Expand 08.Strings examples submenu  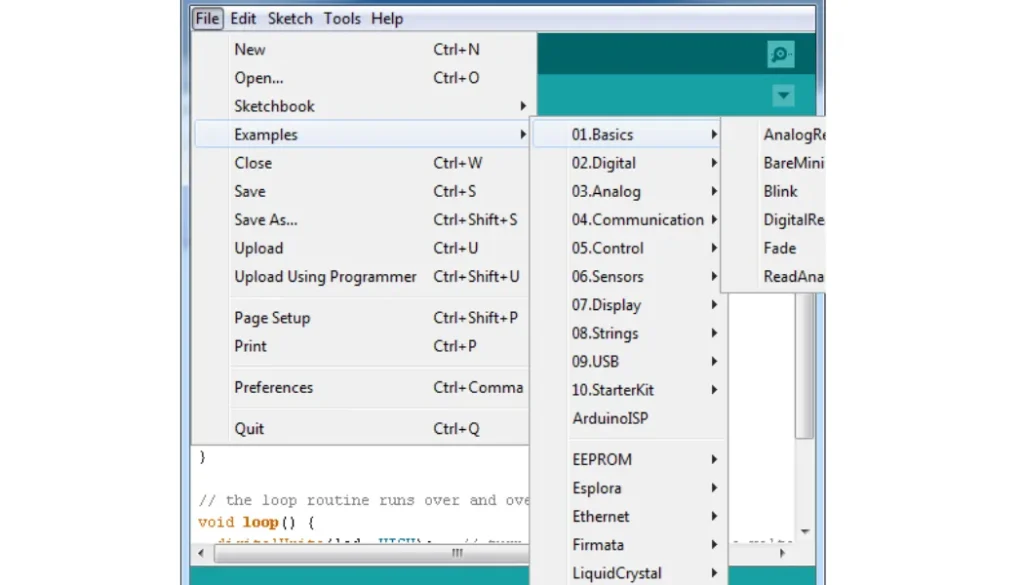pos(627,333)
